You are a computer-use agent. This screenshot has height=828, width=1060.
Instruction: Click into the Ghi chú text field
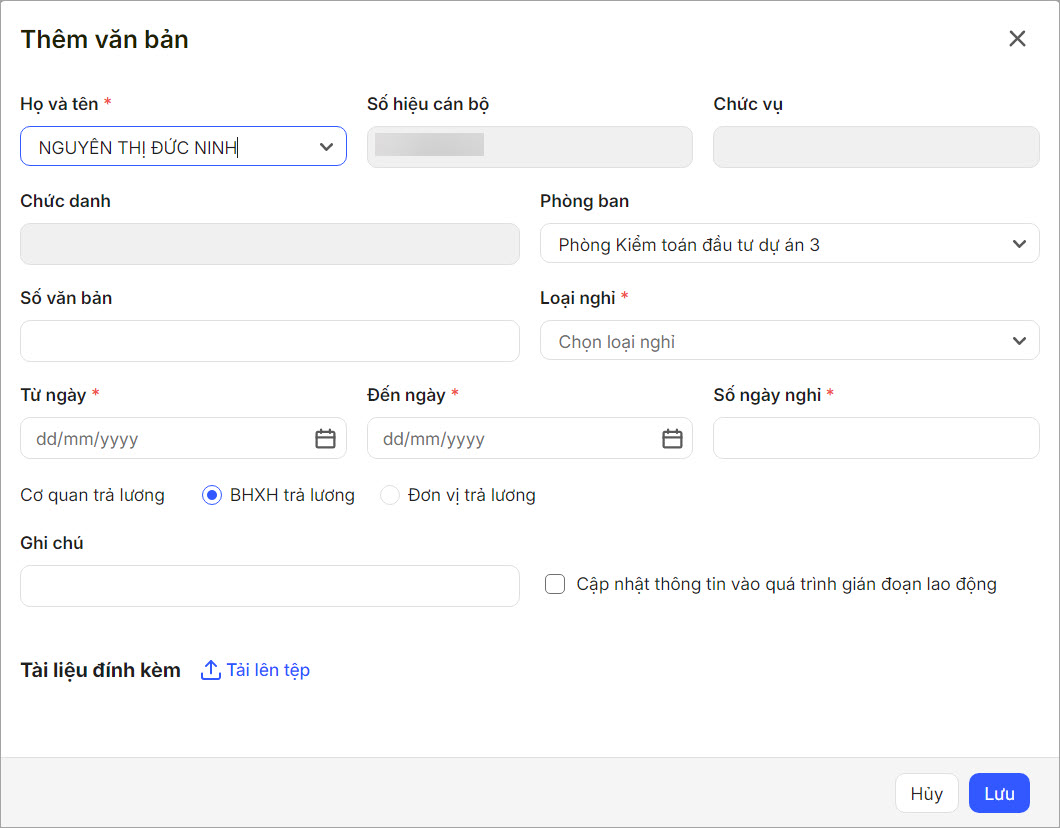pyautogui.click(x=269, y=586)
